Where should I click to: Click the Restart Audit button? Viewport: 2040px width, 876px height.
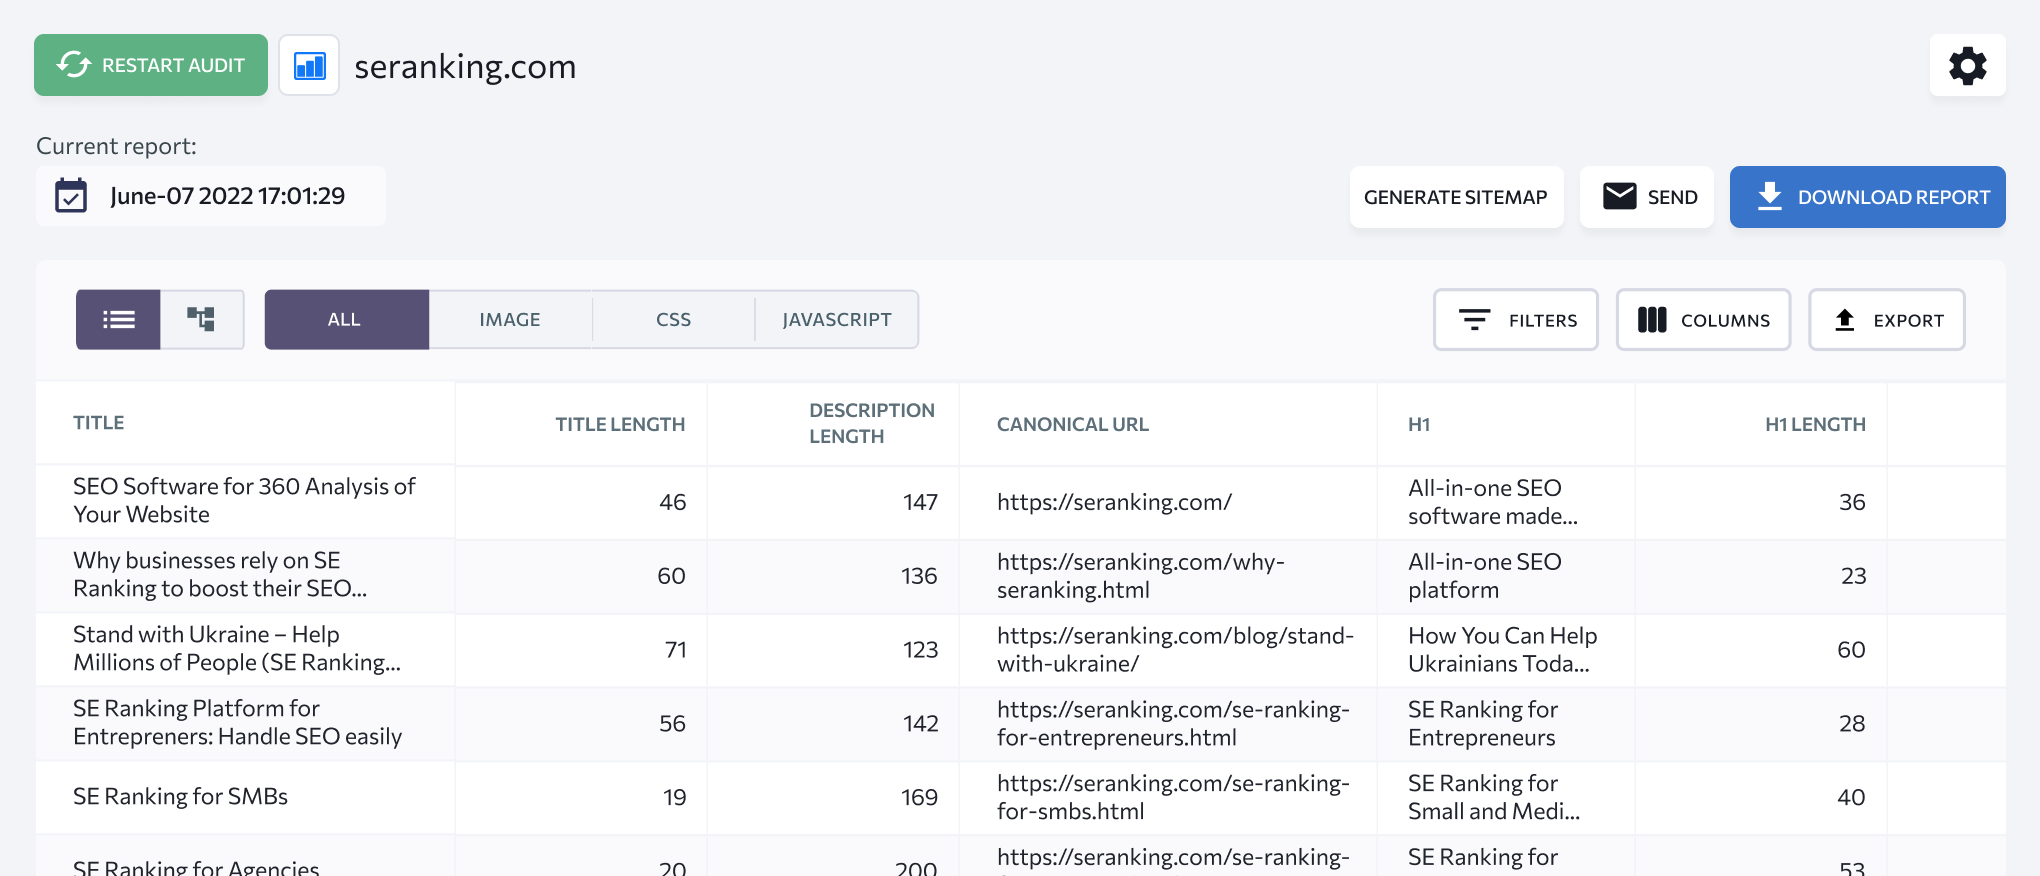tap(151, 65)
